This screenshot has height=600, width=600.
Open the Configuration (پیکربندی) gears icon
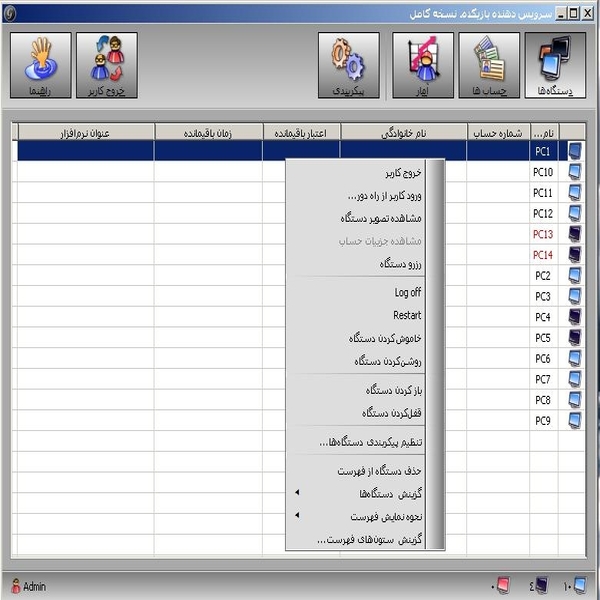pos(348,65)
